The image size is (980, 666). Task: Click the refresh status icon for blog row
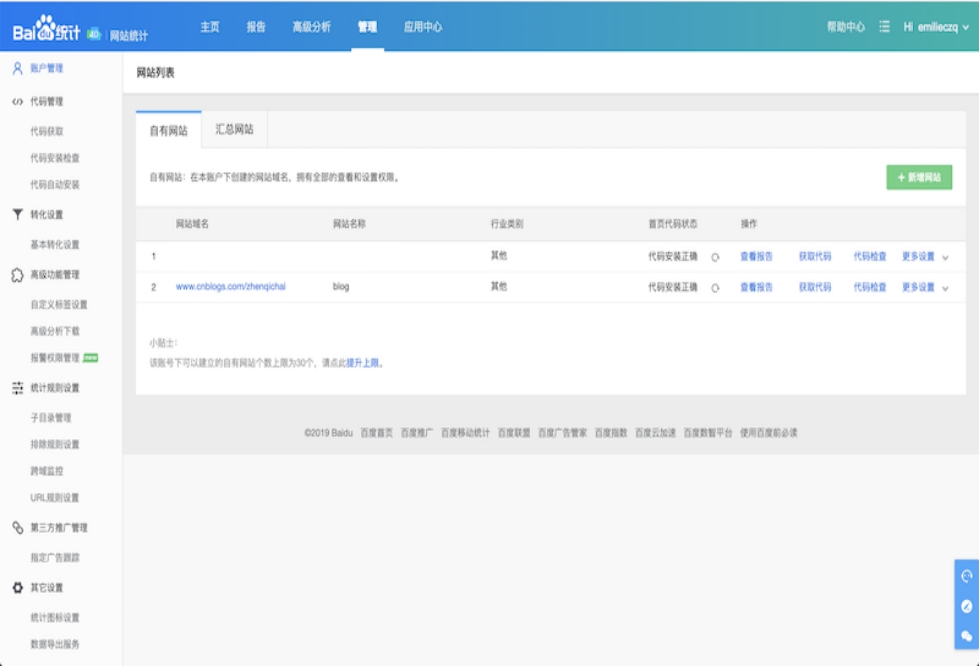(715, 288)
